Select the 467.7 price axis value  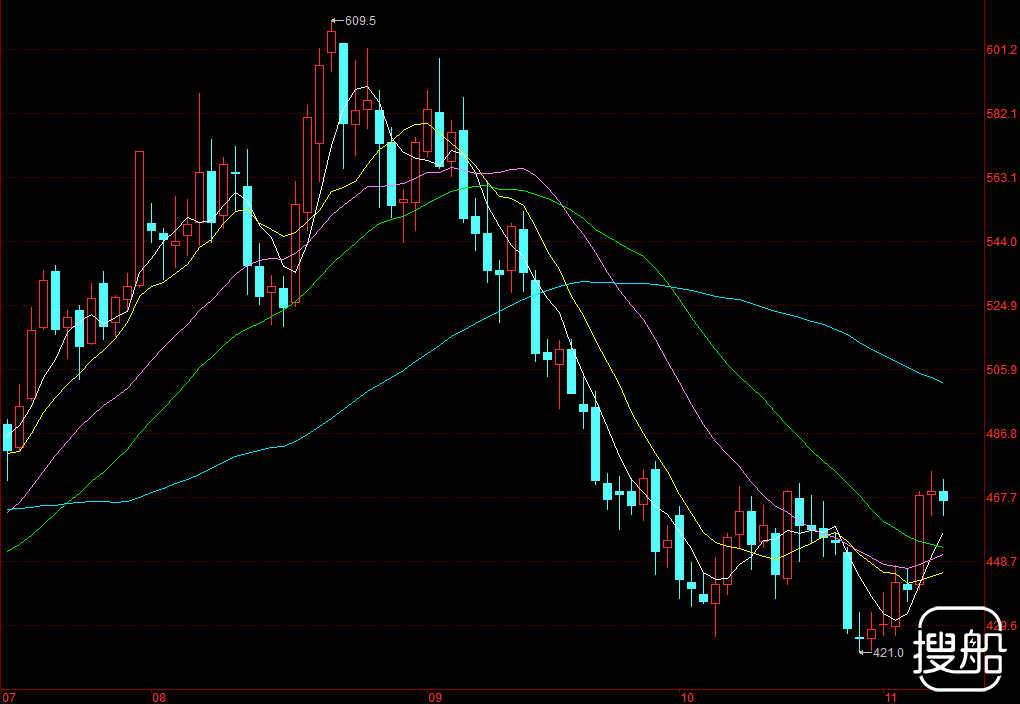[x=1001, y=498]
